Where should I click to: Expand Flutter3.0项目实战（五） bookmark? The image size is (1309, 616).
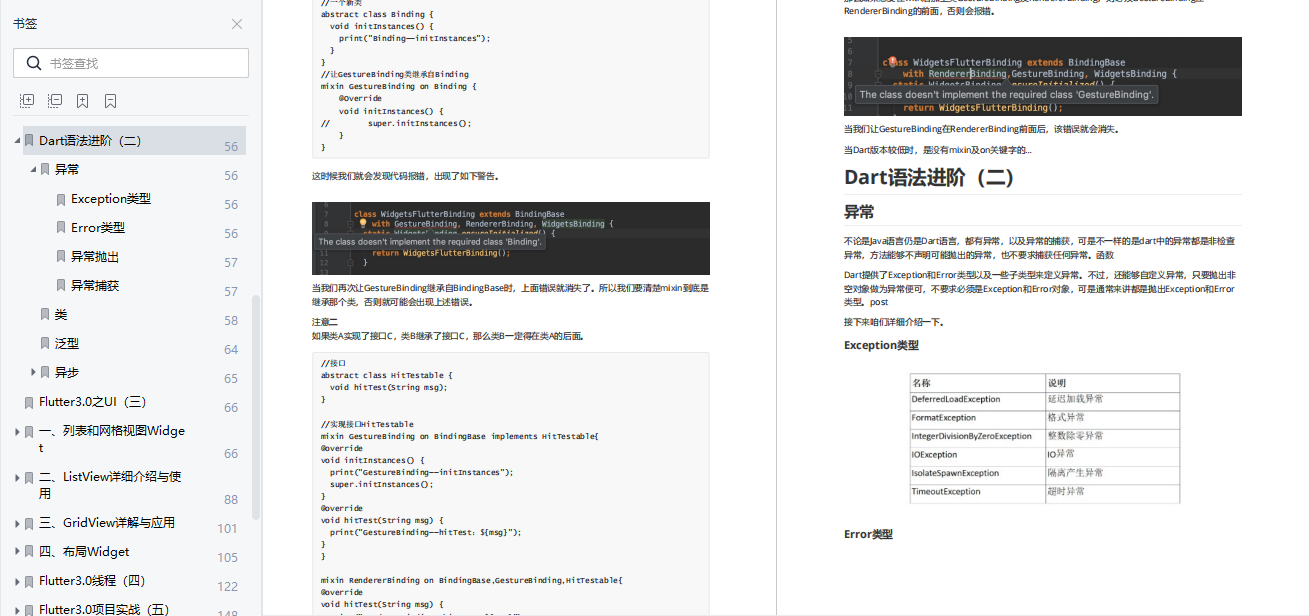pos(17,610)
